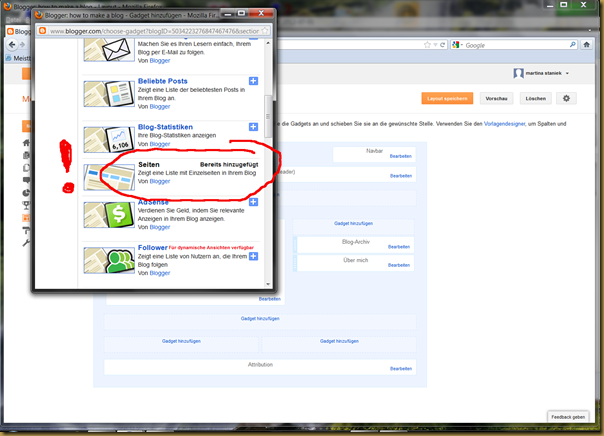Click Layout speichern orange button
Viewport: 604px width, 436px height.
(447, 98)
